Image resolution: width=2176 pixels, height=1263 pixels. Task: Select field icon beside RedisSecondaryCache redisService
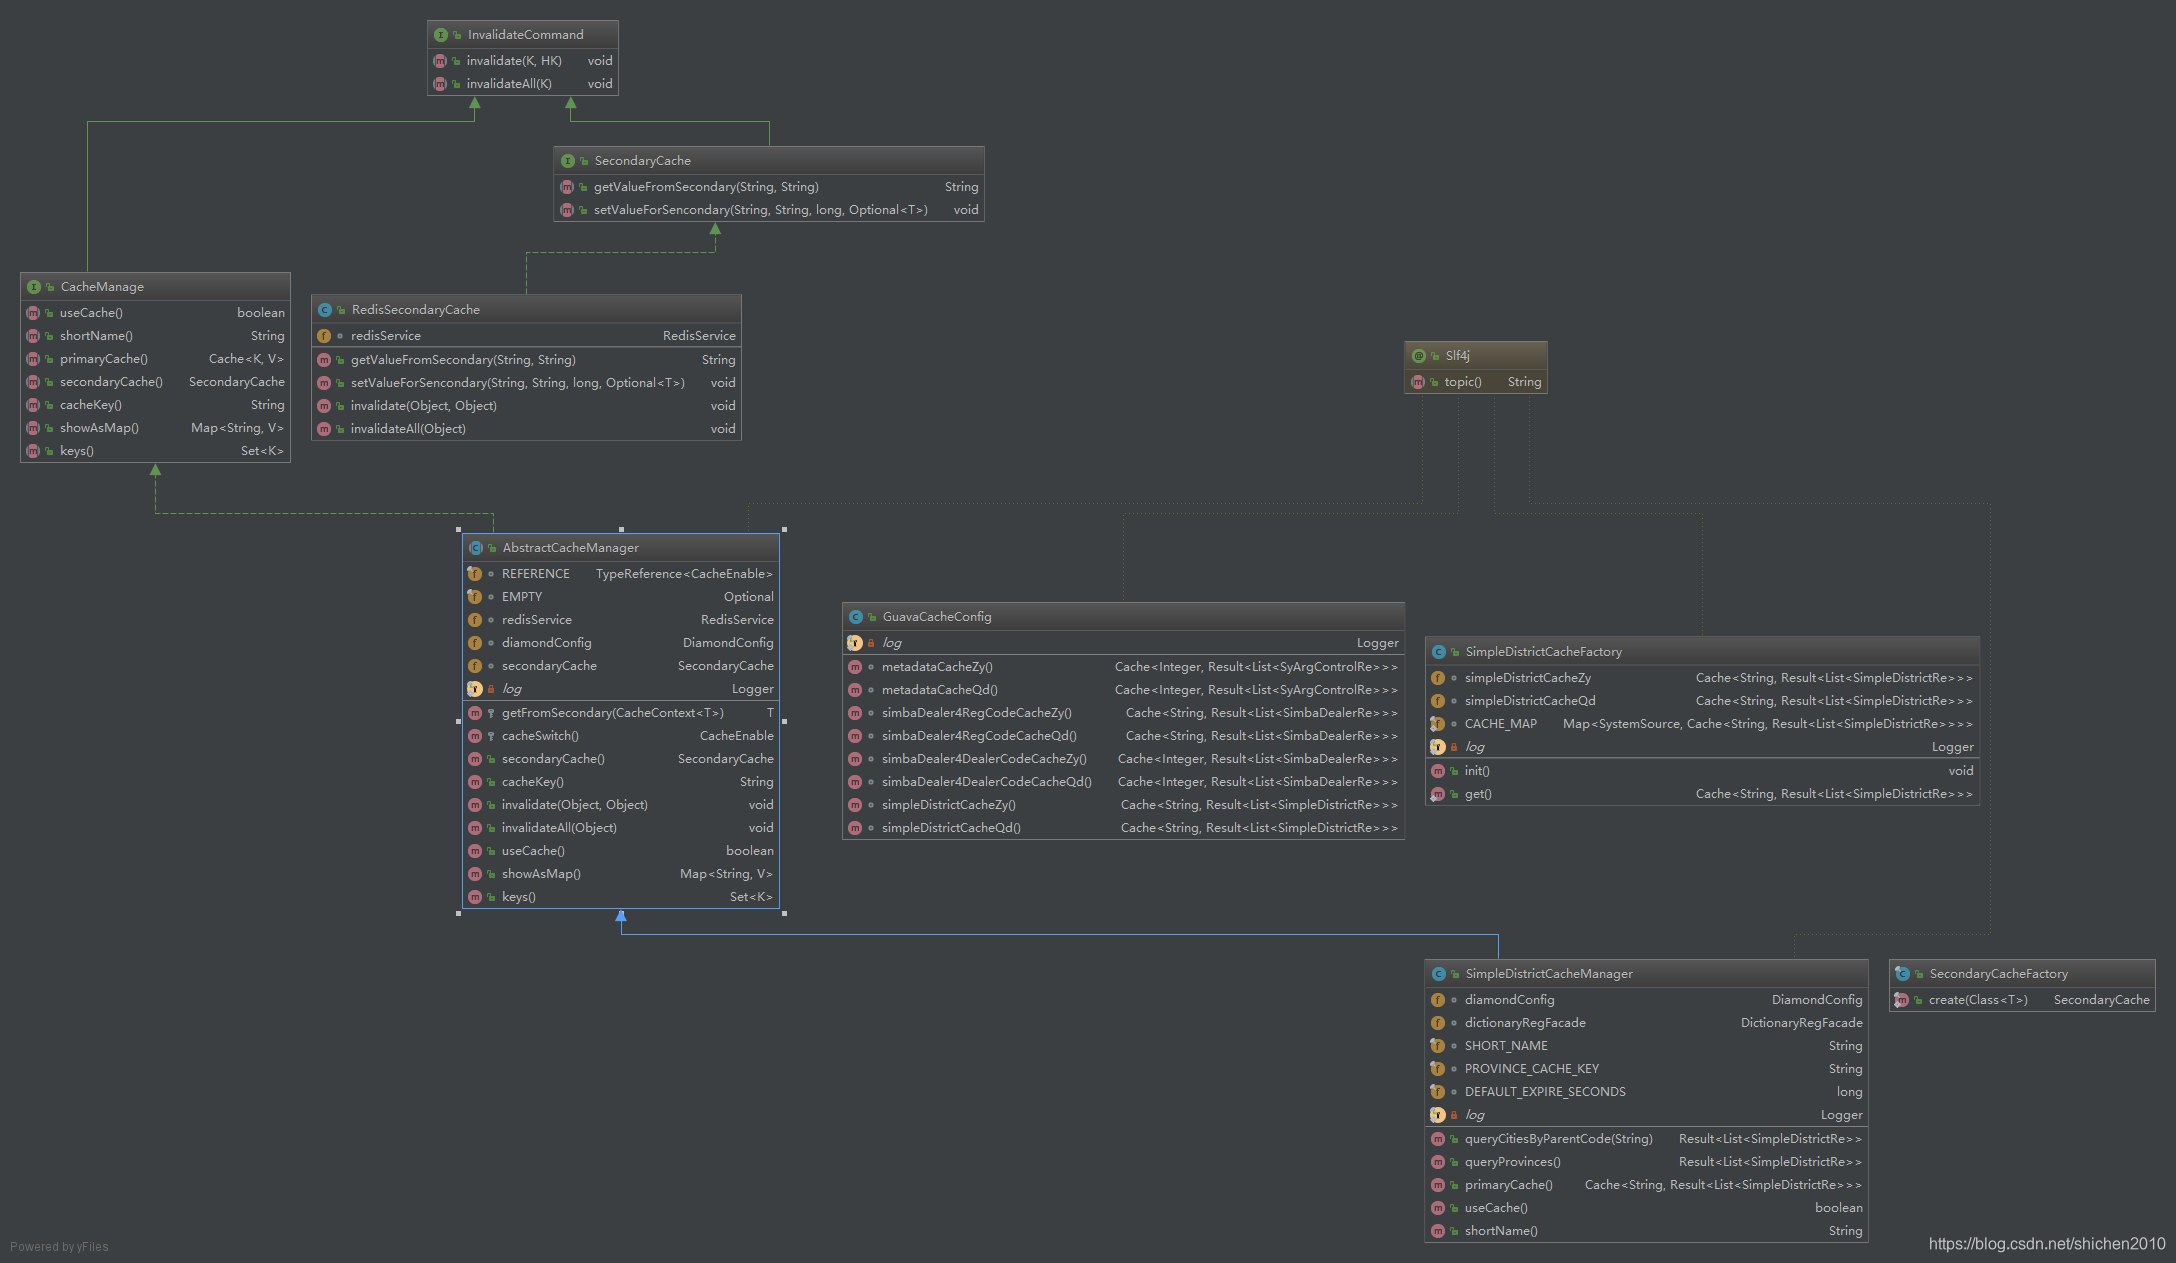tap(323, 336)
